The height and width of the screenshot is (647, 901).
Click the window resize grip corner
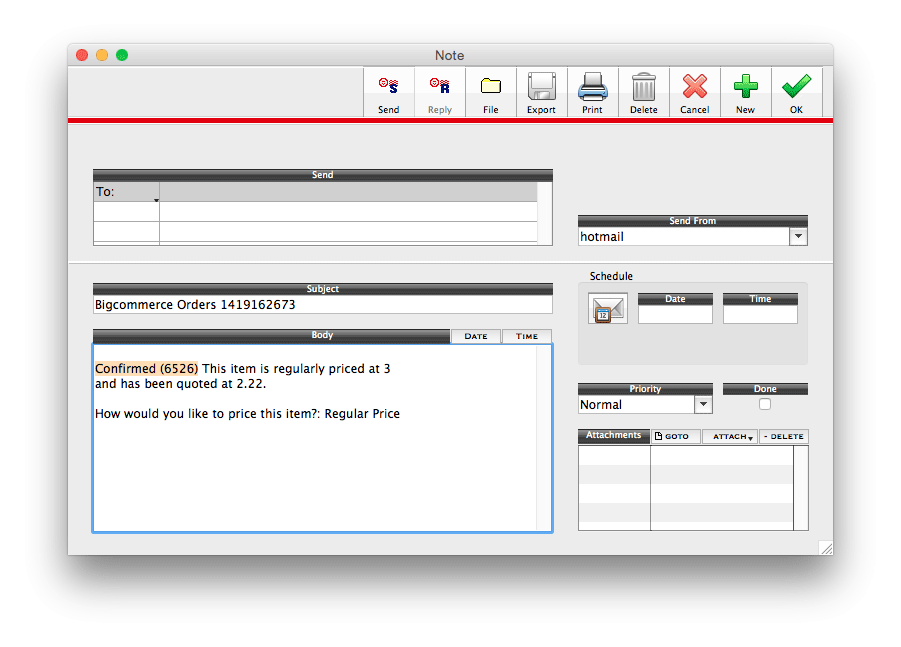(x=826, y=548)
